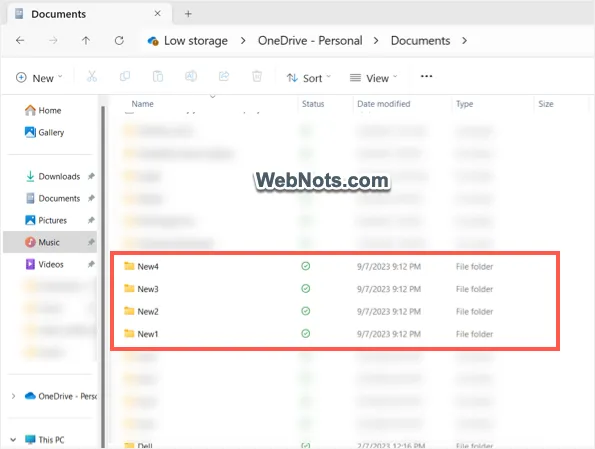Click the sync status checkmark for New3
Screen dimensions: 595x449
click(305, 289)
